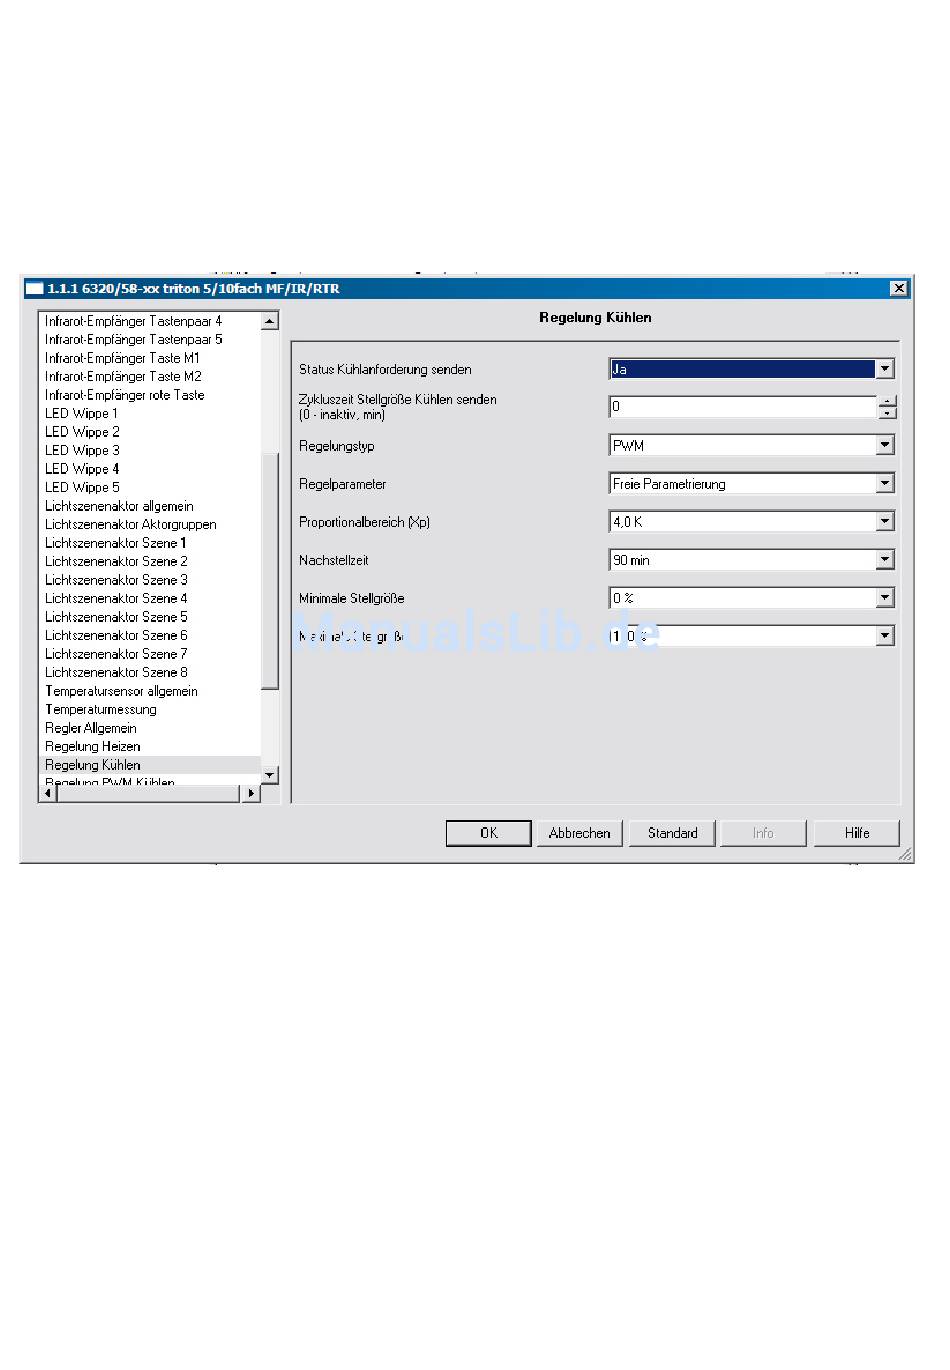The height and width of the screenshot is (1370, 950).
Task: Open the Status Kühlanforderung senden dropdown
Action: pos(885,369)
